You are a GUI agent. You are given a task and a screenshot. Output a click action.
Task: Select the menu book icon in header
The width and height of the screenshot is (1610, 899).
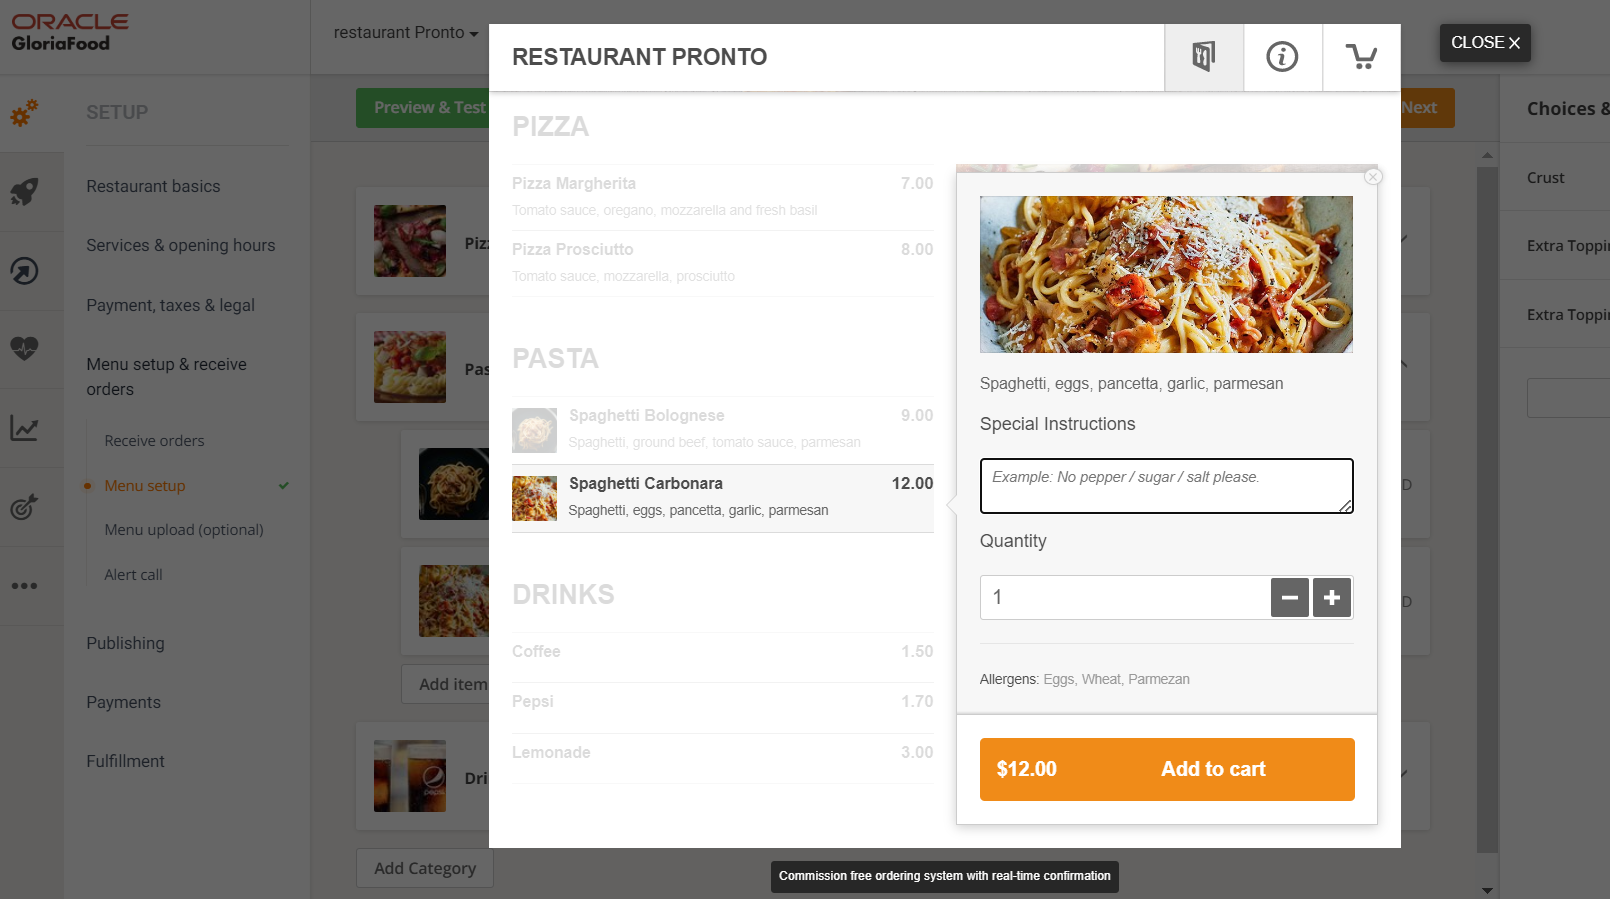[1204, 57]
